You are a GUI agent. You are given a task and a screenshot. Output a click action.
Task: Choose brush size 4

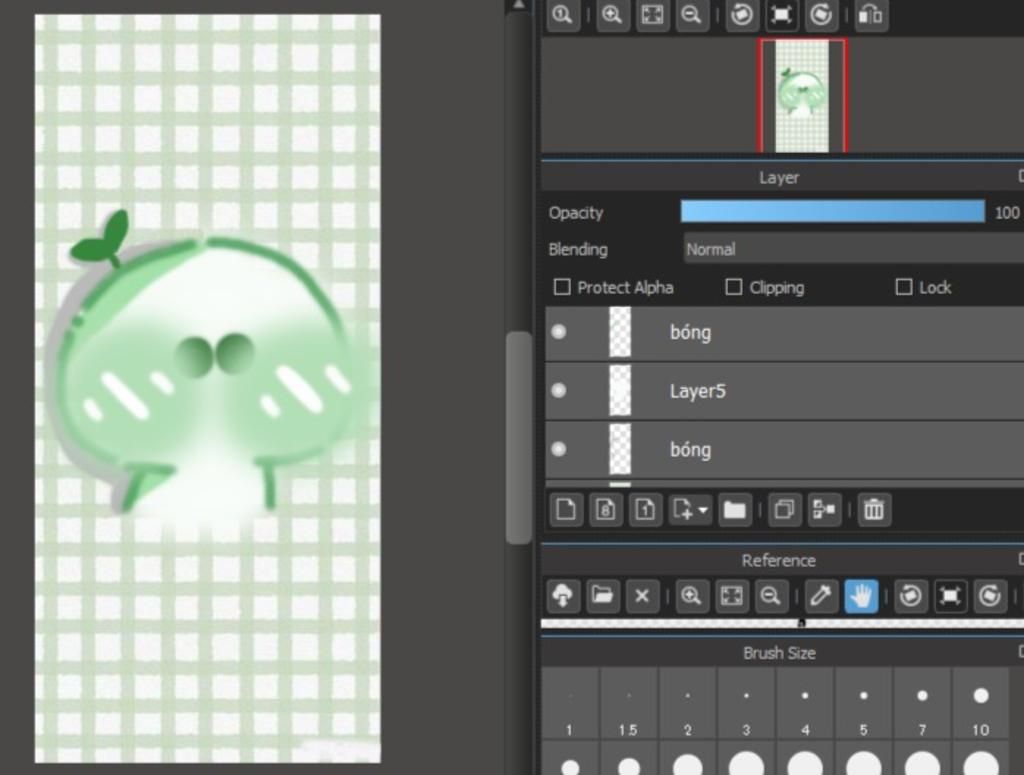pyautogui.click(x=805, y=704)
